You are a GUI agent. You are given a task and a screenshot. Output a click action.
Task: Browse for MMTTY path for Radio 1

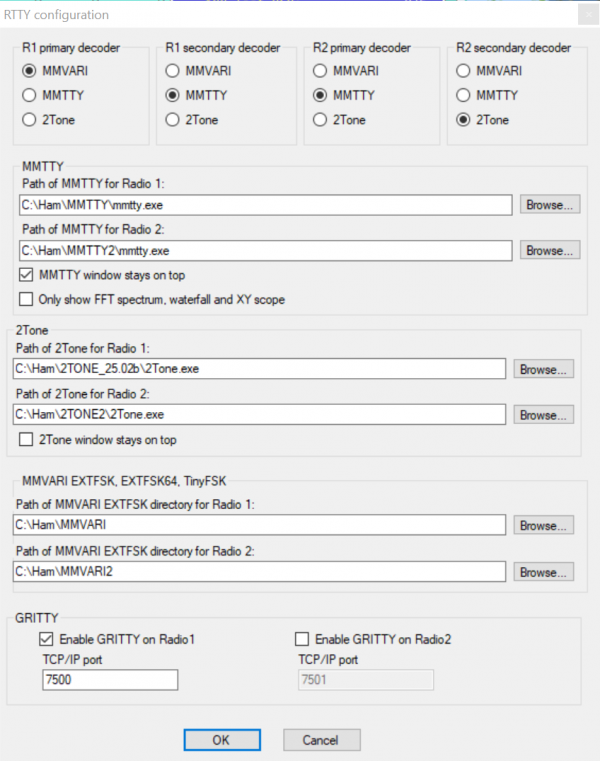550,205
